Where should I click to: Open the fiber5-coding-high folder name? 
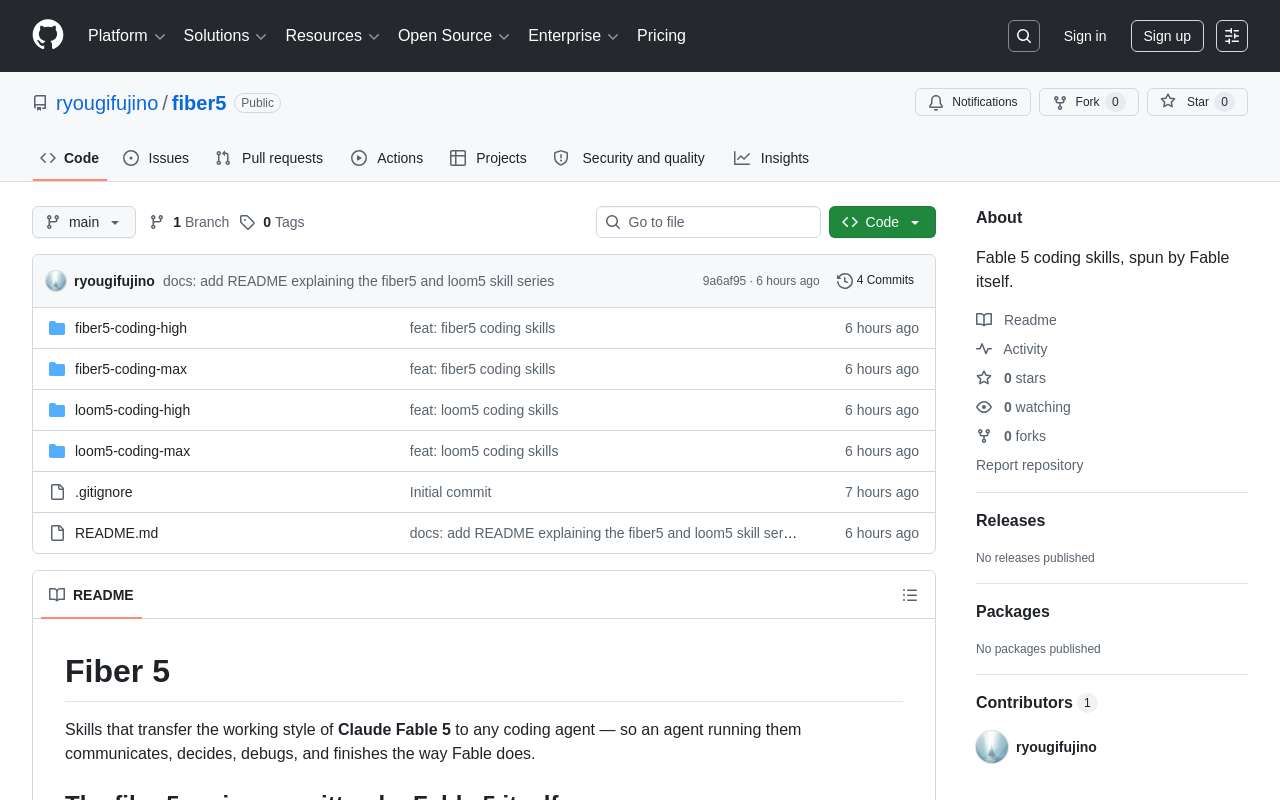click(131, 328)
